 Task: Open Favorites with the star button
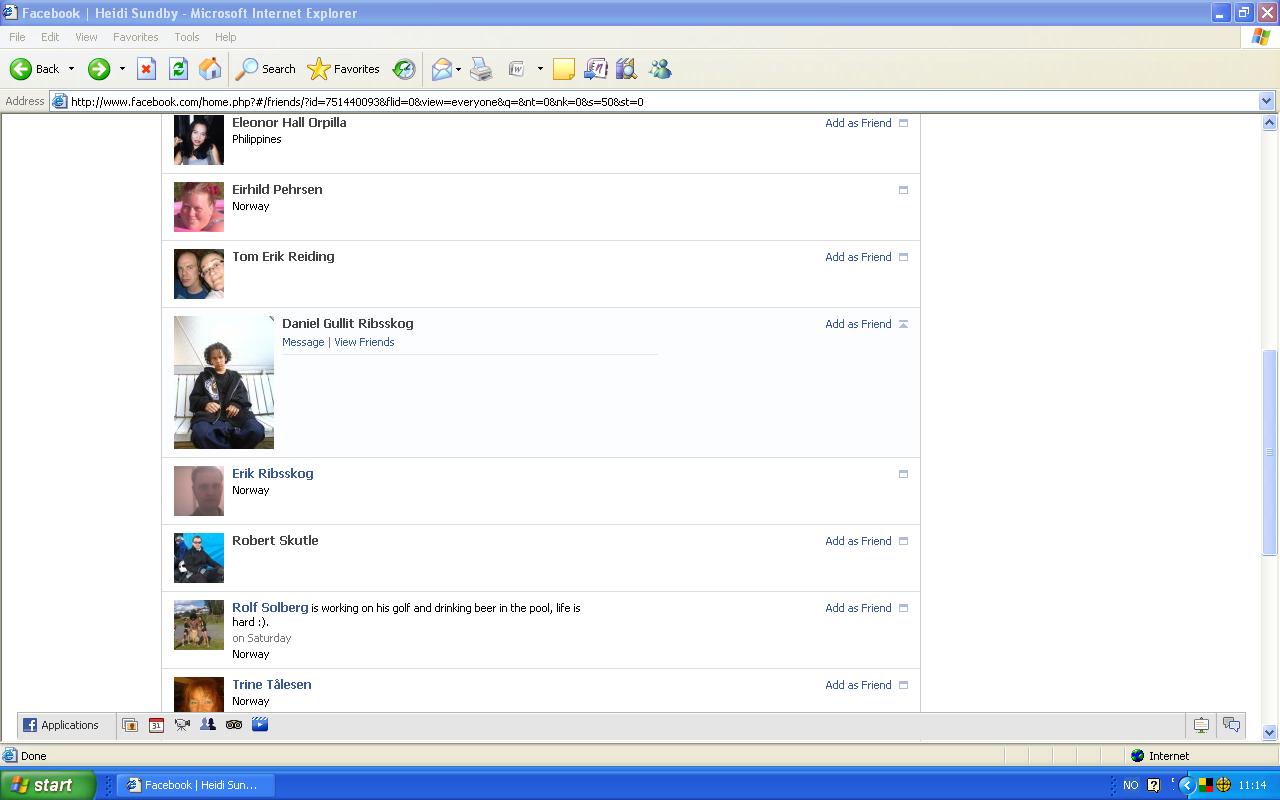pos(343,69)
